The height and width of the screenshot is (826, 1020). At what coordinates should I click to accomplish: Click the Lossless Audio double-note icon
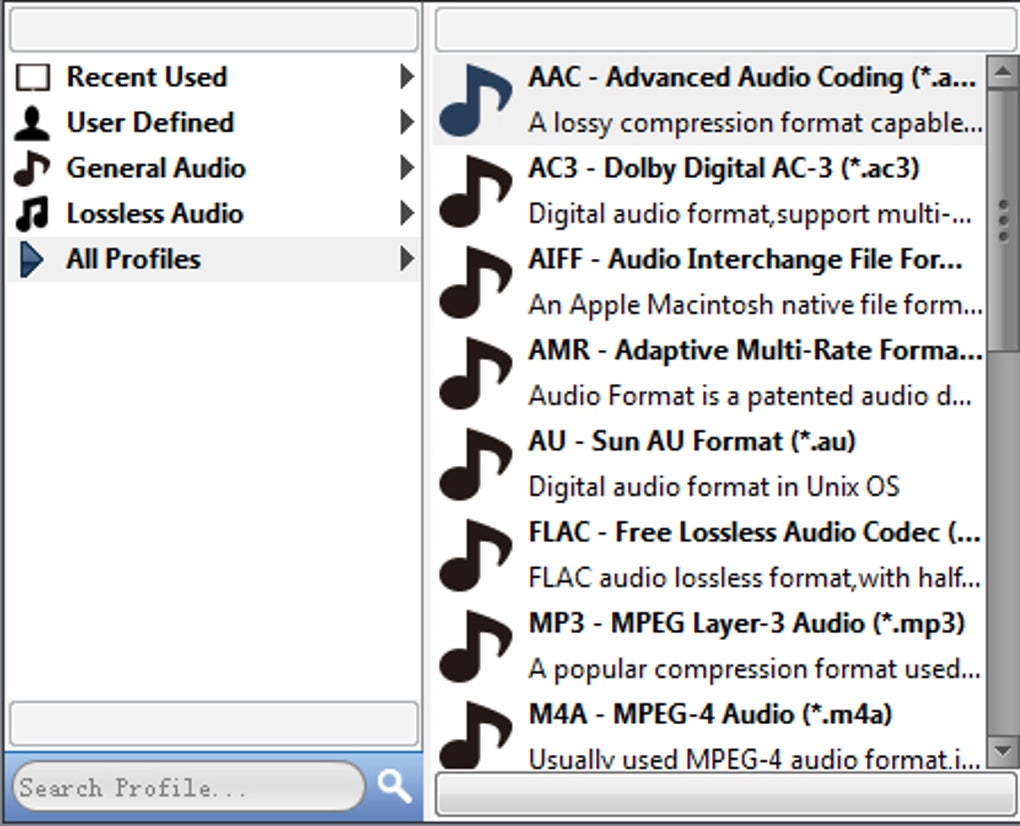click(32, 214)
